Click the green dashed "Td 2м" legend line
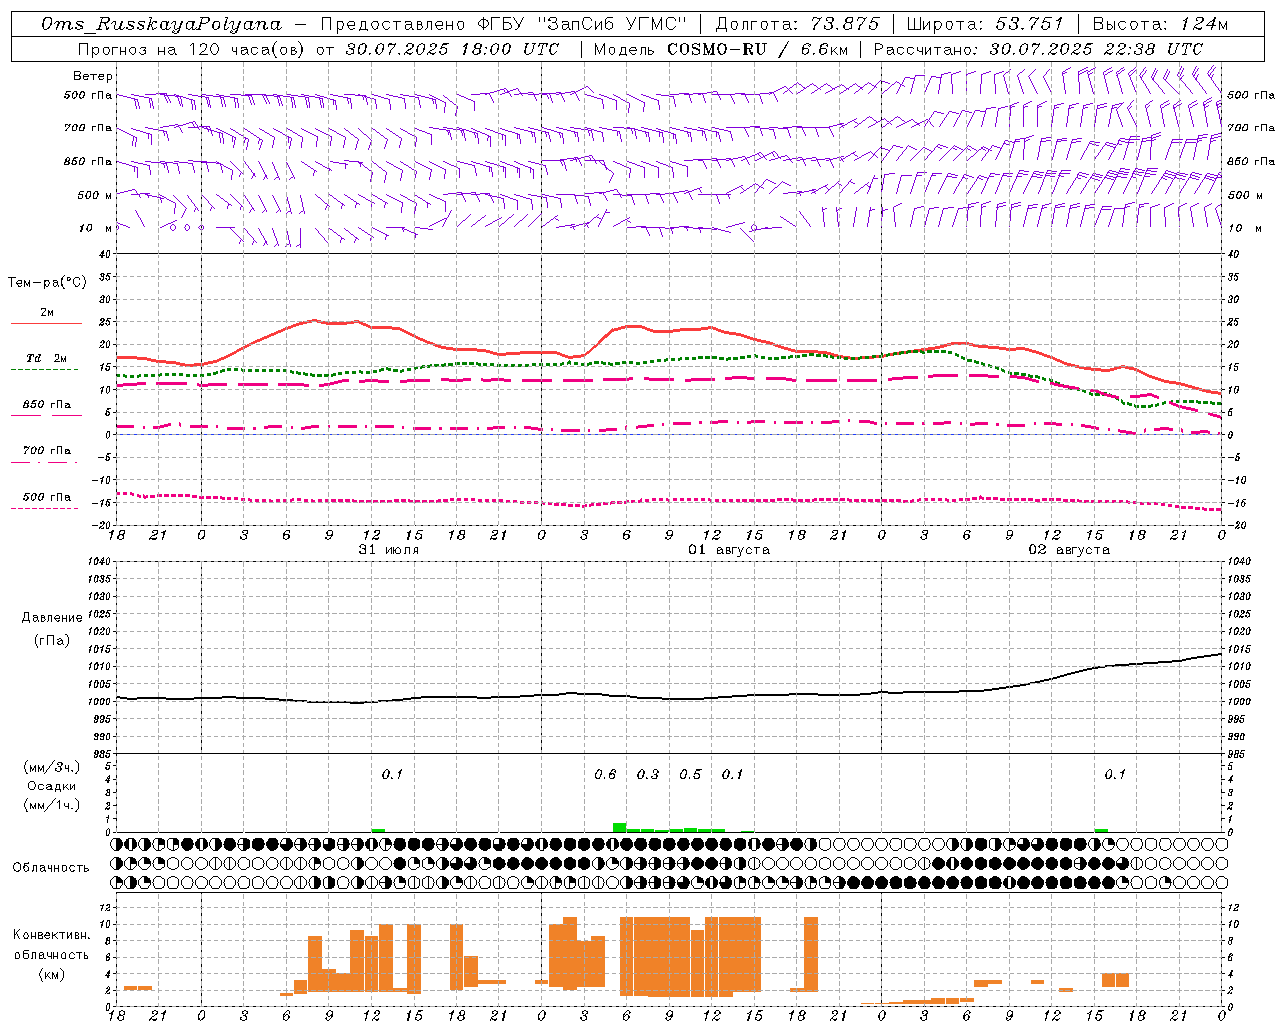 coord(44,370)
